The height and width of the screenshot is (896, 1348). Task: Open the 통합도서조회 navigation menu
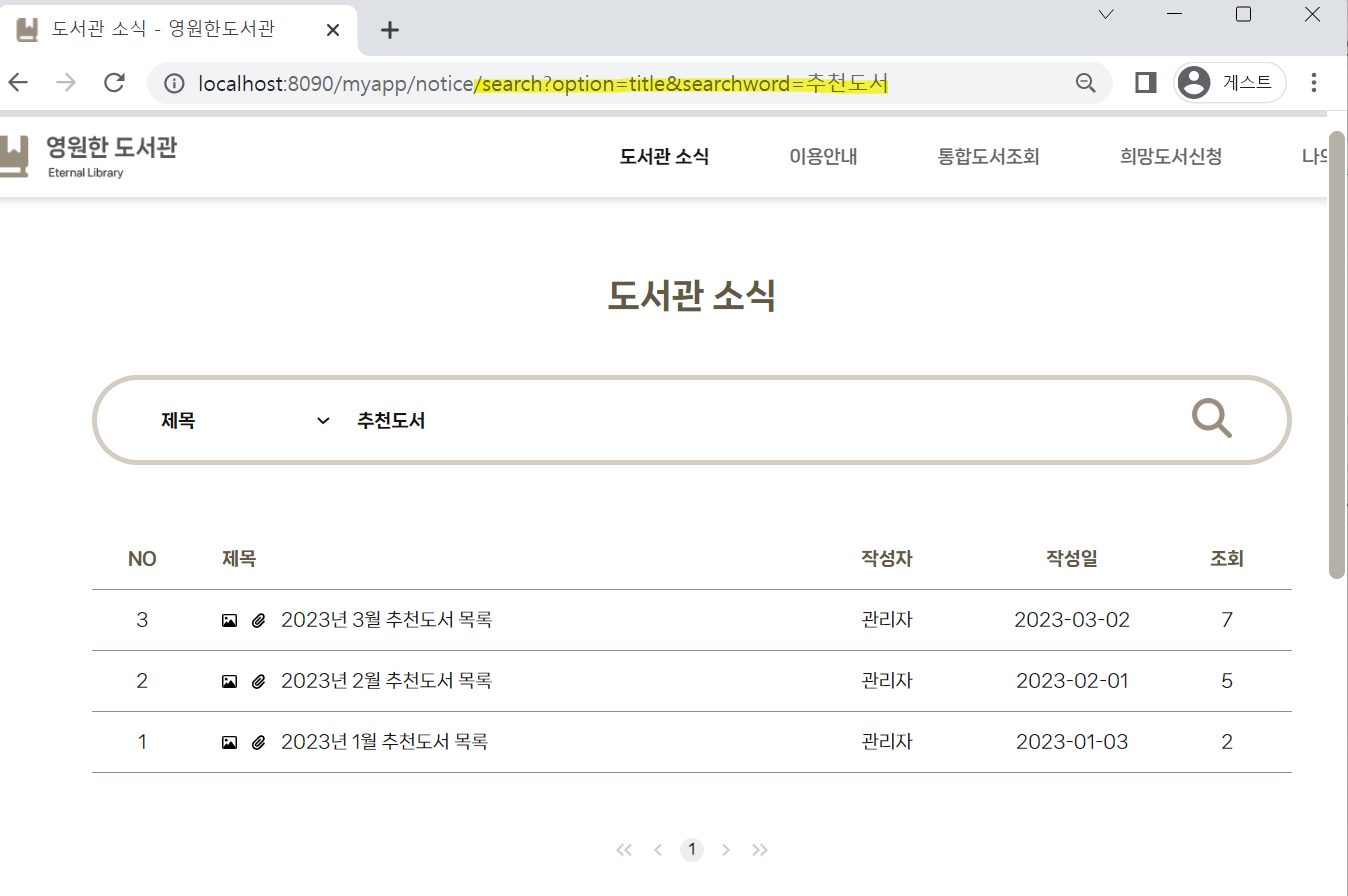[989, 157]
